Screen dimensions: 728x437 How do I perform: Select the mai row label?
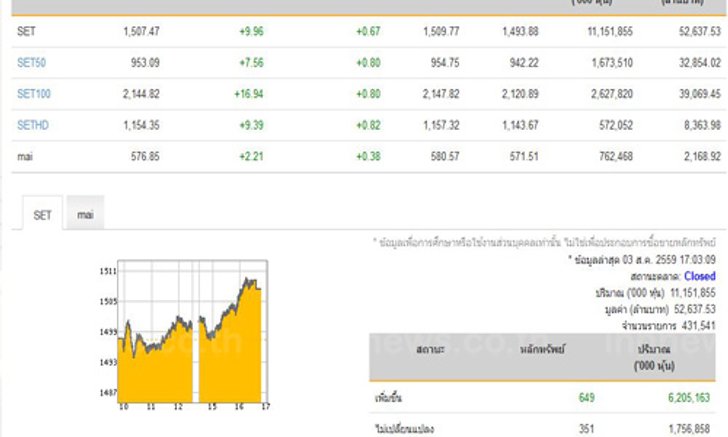[25, 157]
